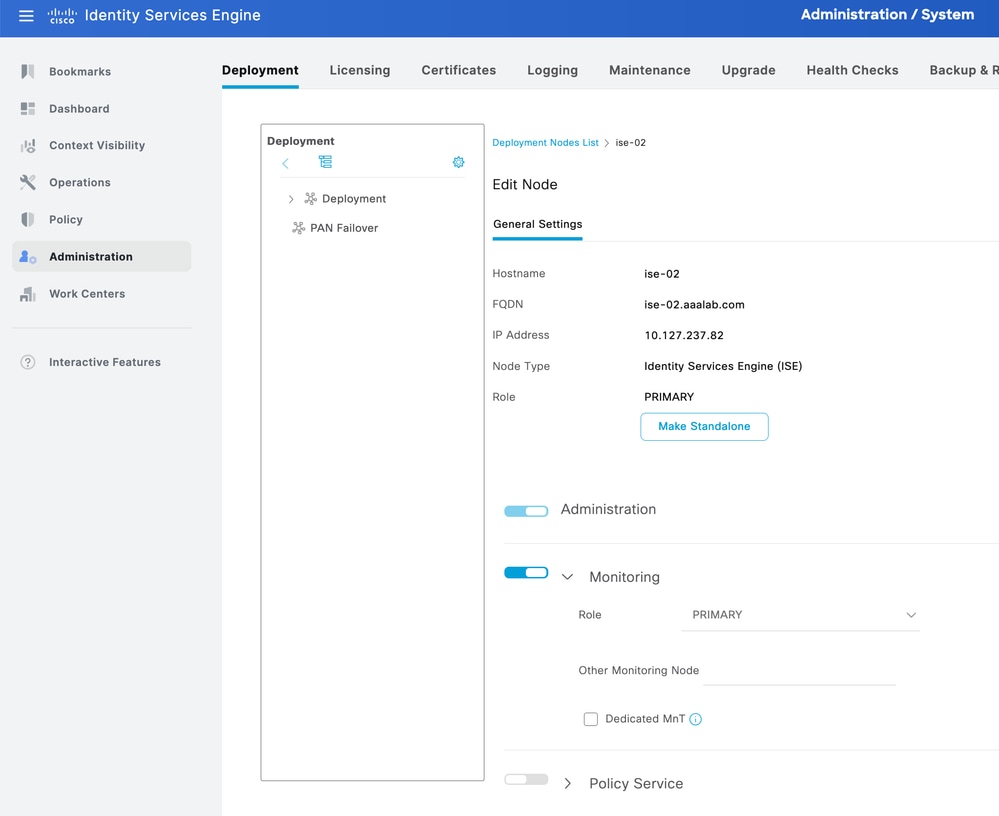Toggle the Monitoring persona switch
This screenshot has height=816, width=999.
tap(526, 573)
